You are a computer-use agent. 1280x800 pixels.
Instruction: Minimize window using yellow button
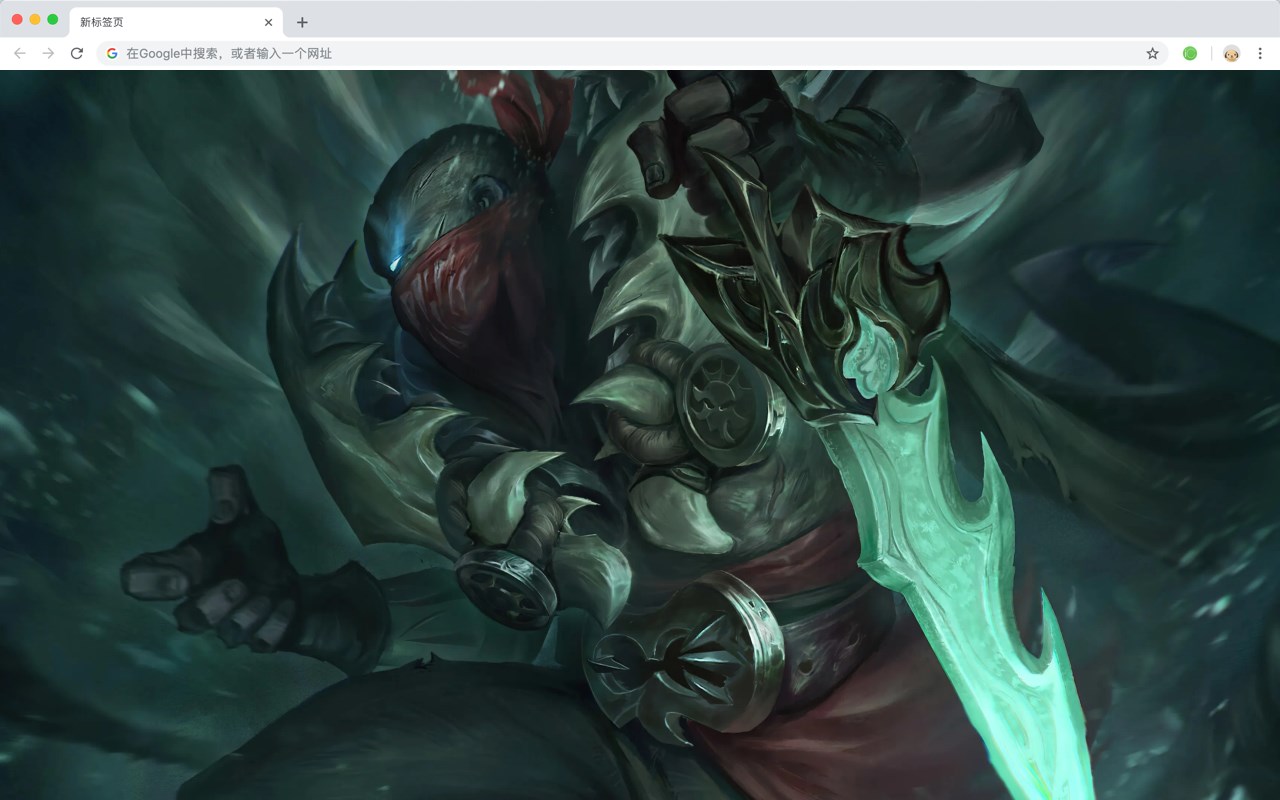pyautogui.click(x=35, y=19)
